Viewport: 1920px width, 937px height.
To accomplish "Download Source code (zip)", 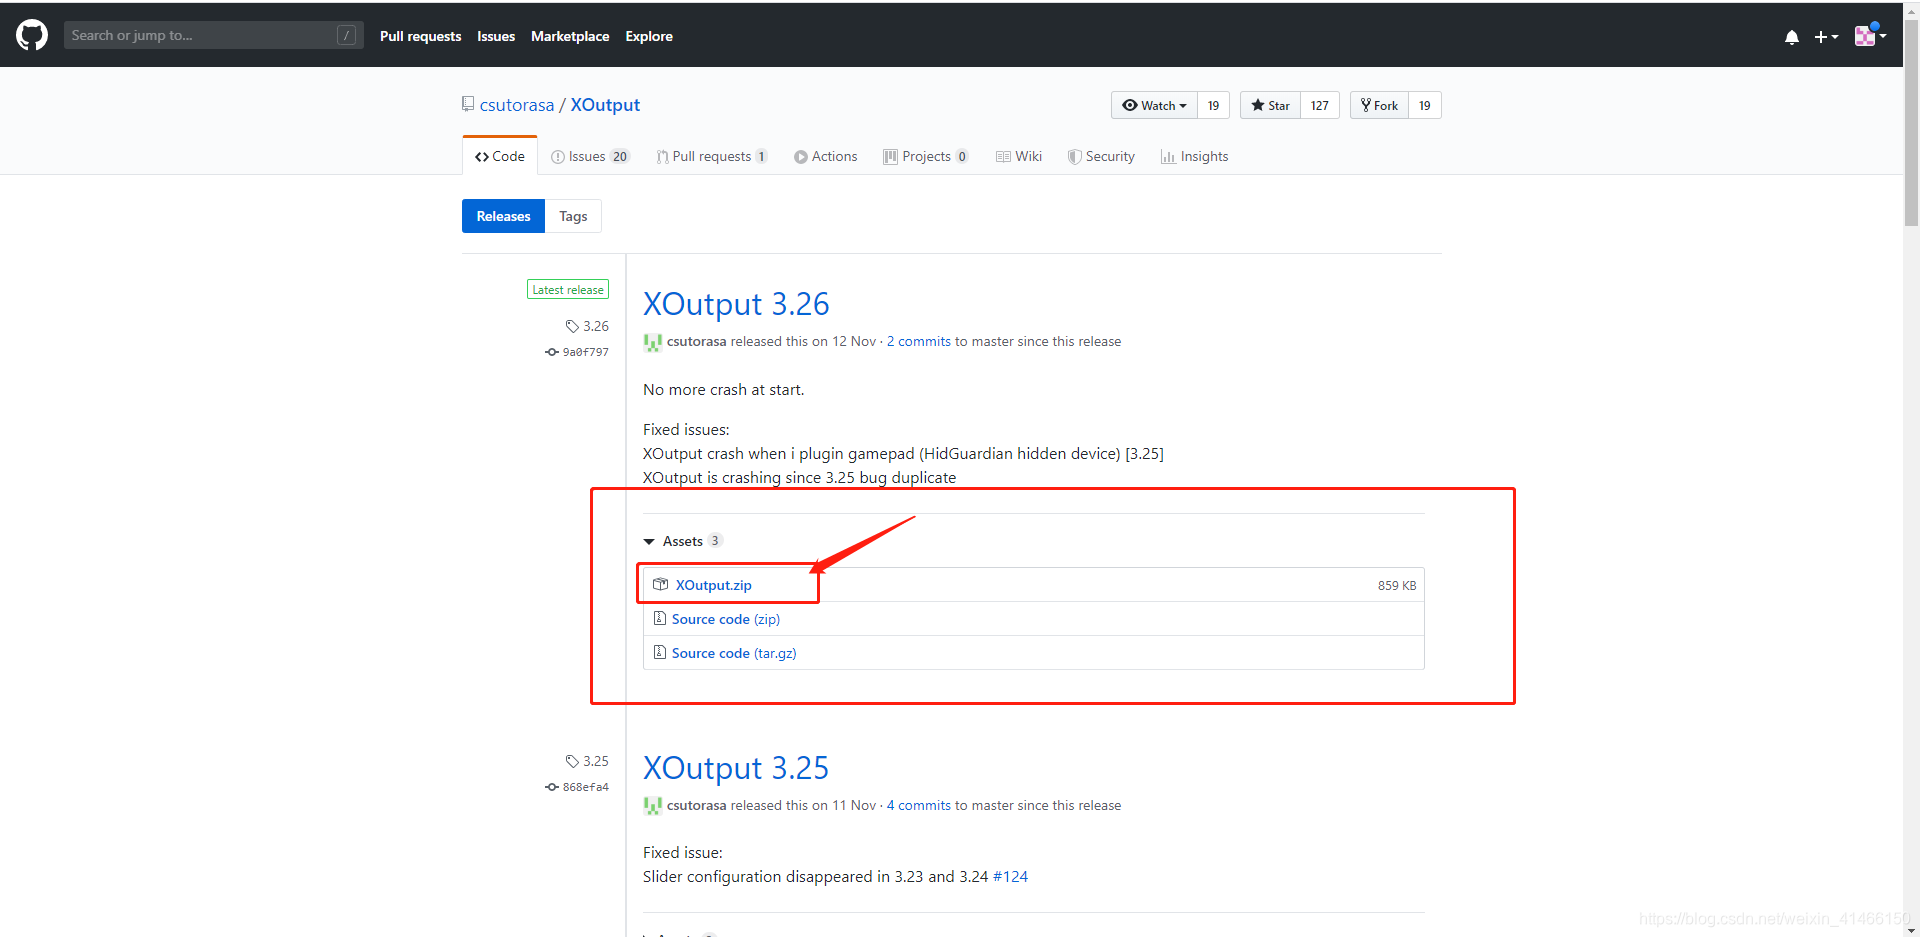I will point(726,619).
